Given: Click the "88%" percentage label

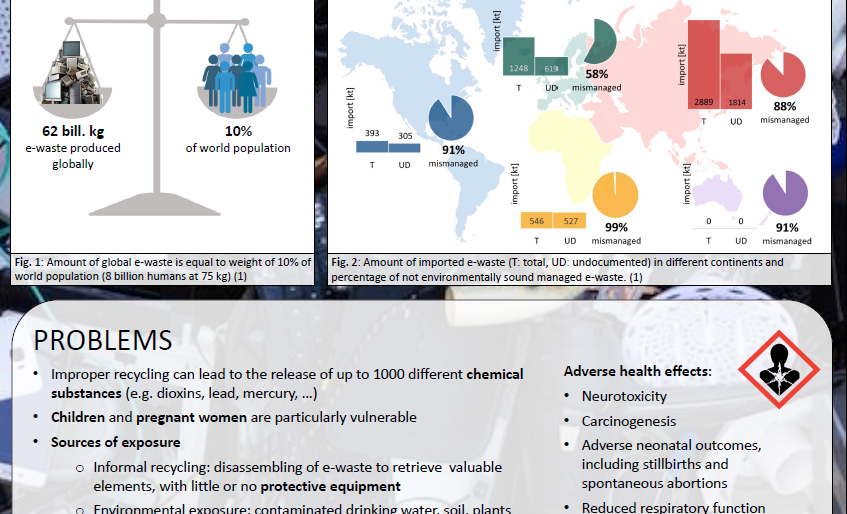Looking at the screenshot, I should pyautogui.click(x=785, y=106).
